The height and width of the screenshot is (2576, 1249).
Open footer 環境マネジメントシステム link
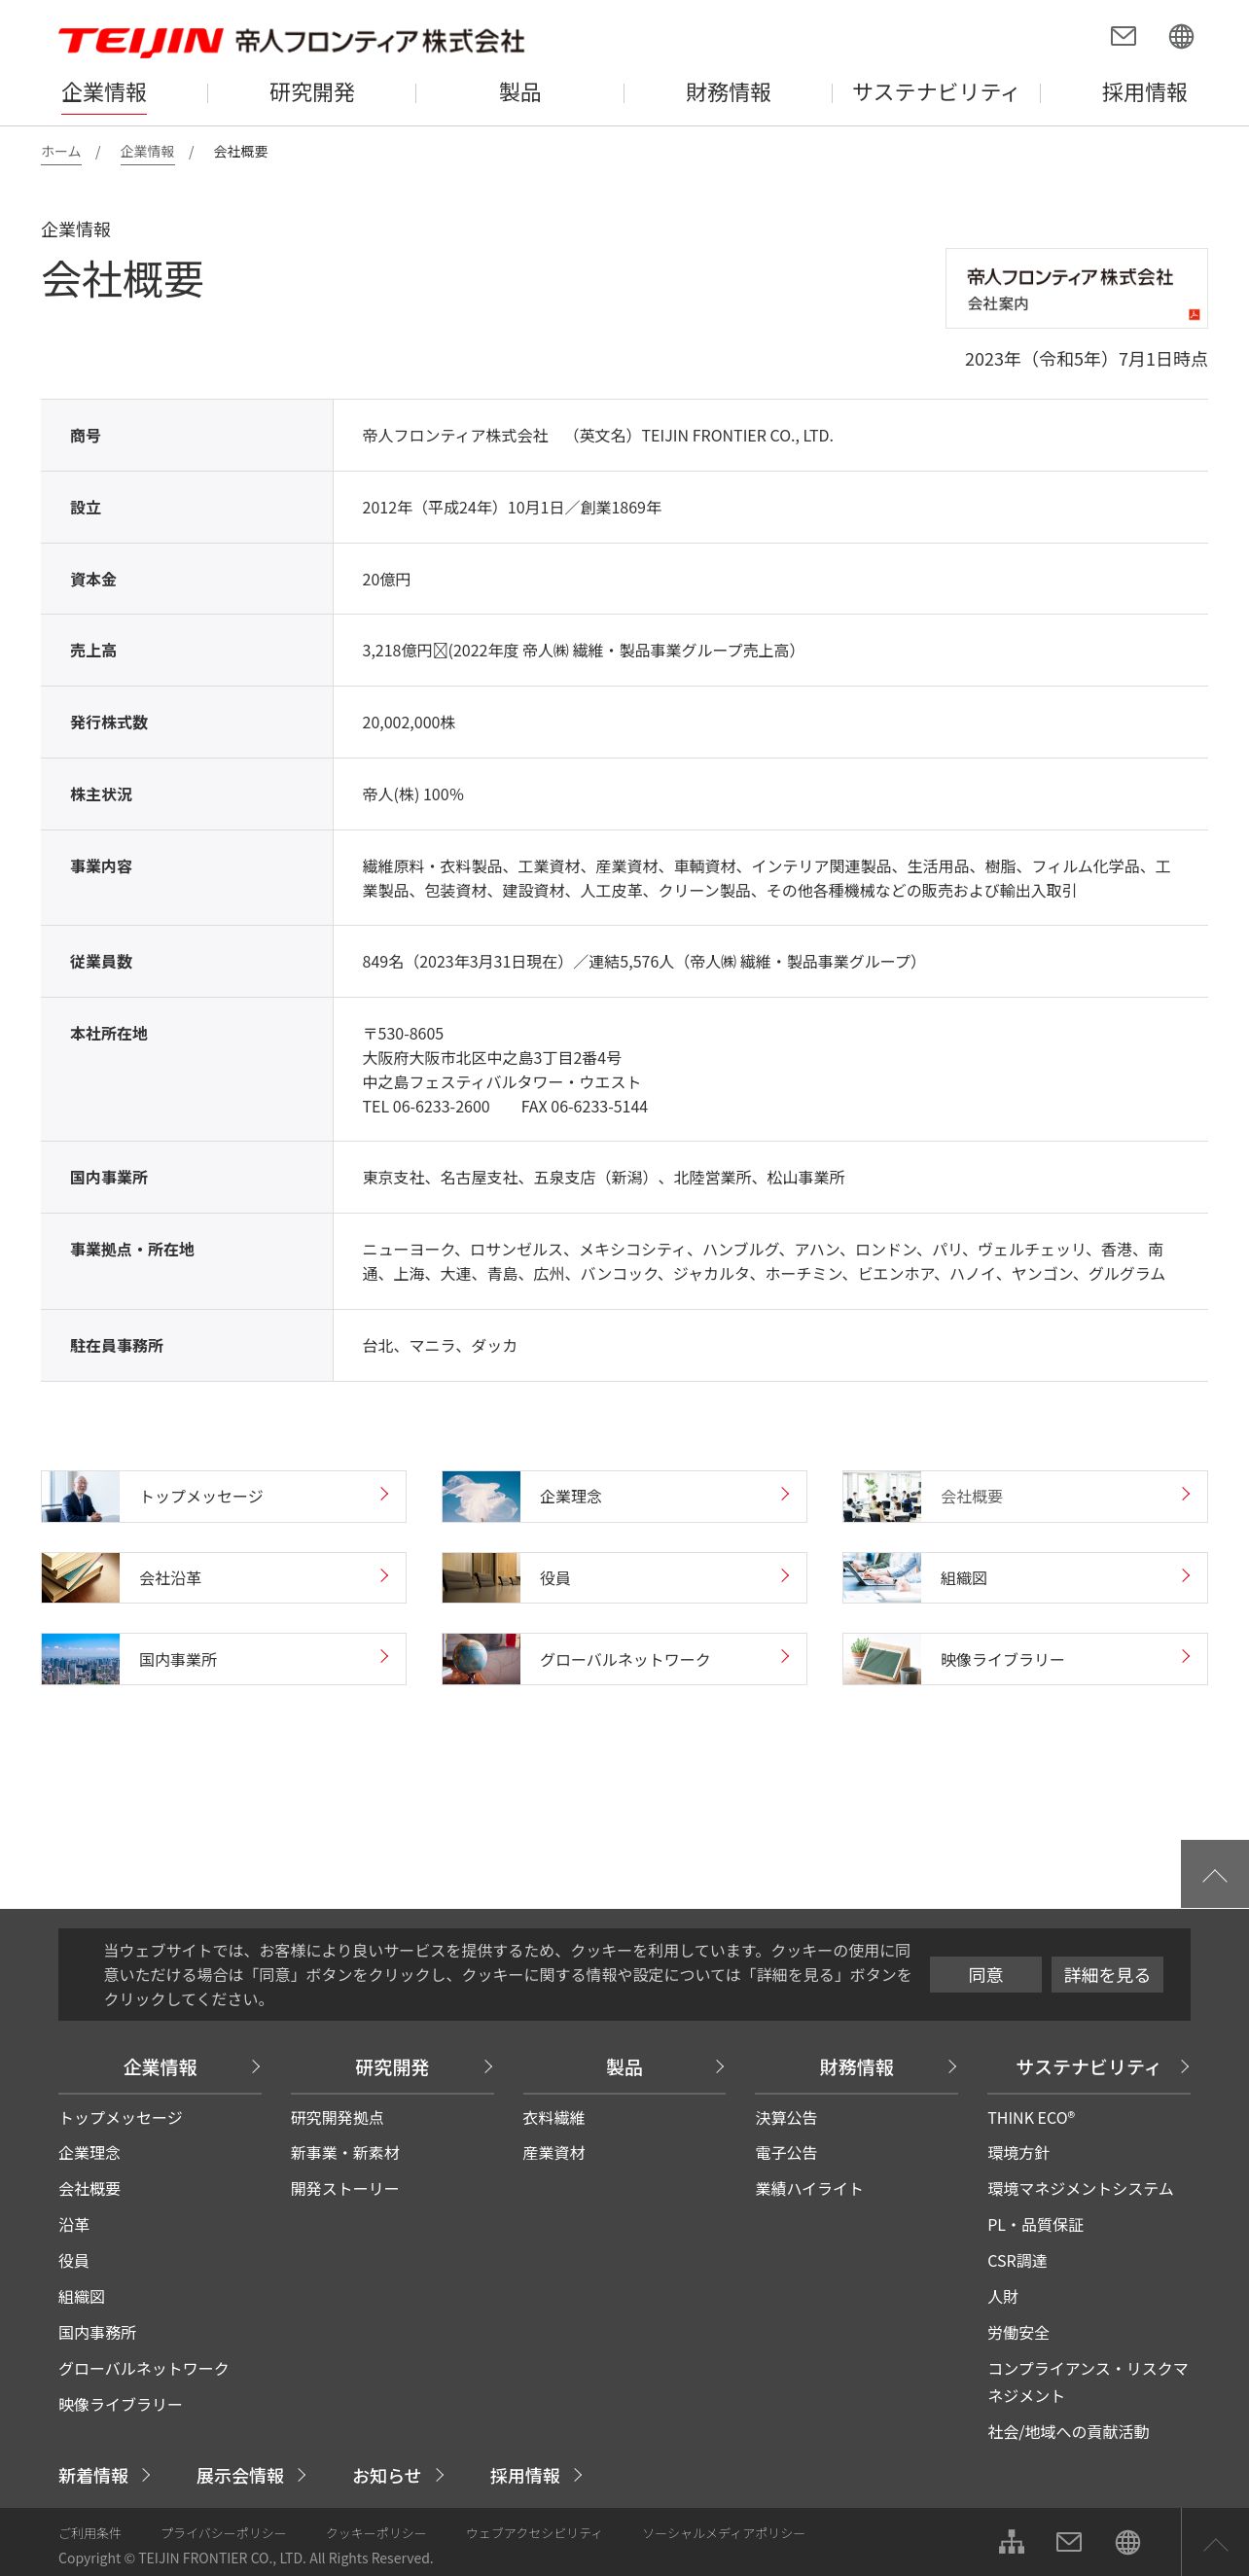click(x=1080, y=2189)
